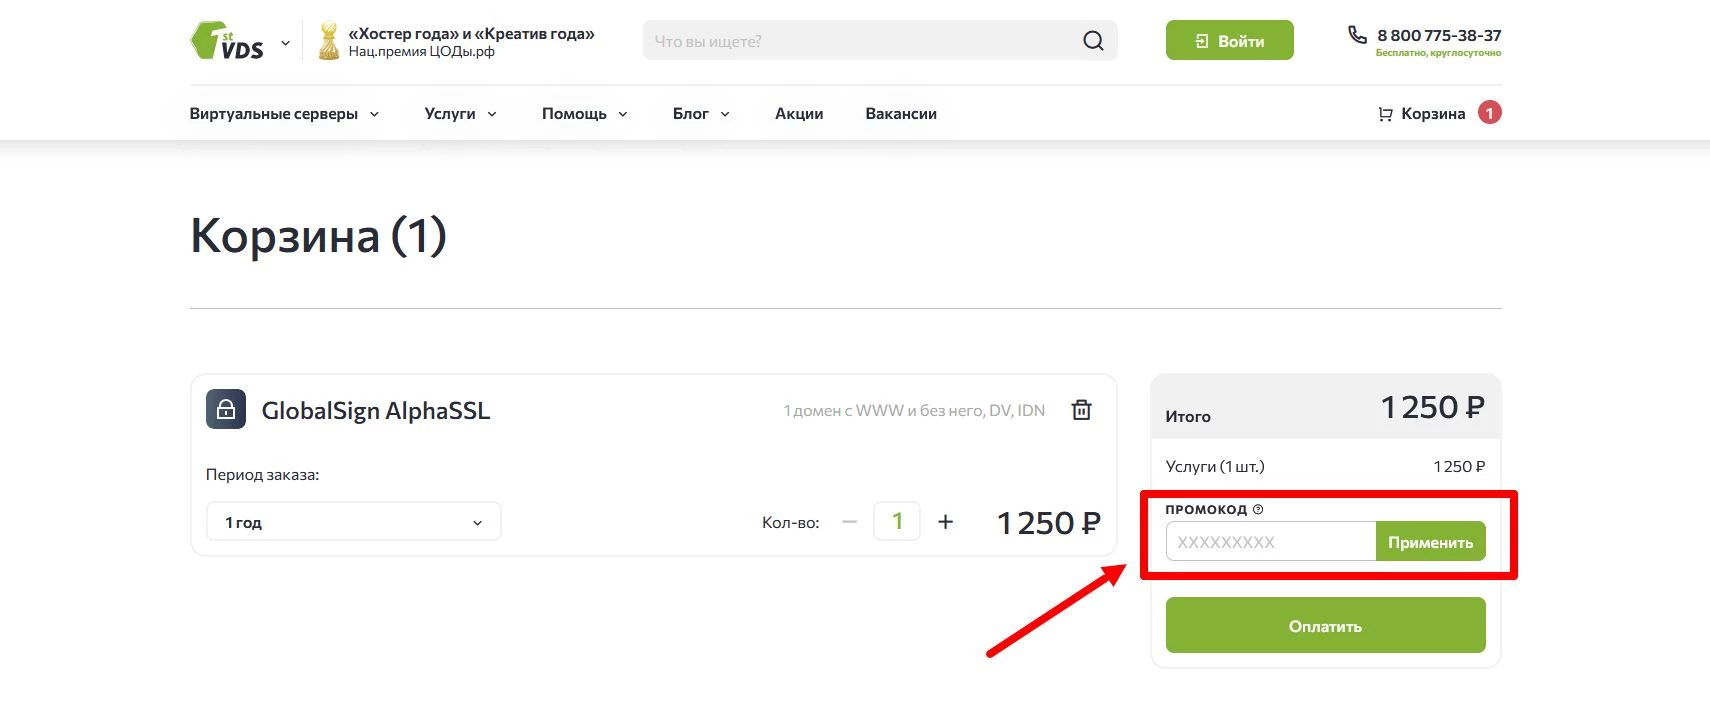Image resolution: width=1710 pixels, height=716 pixels.
Task: Click the promo code help question icon
Action: [1258, 509]
